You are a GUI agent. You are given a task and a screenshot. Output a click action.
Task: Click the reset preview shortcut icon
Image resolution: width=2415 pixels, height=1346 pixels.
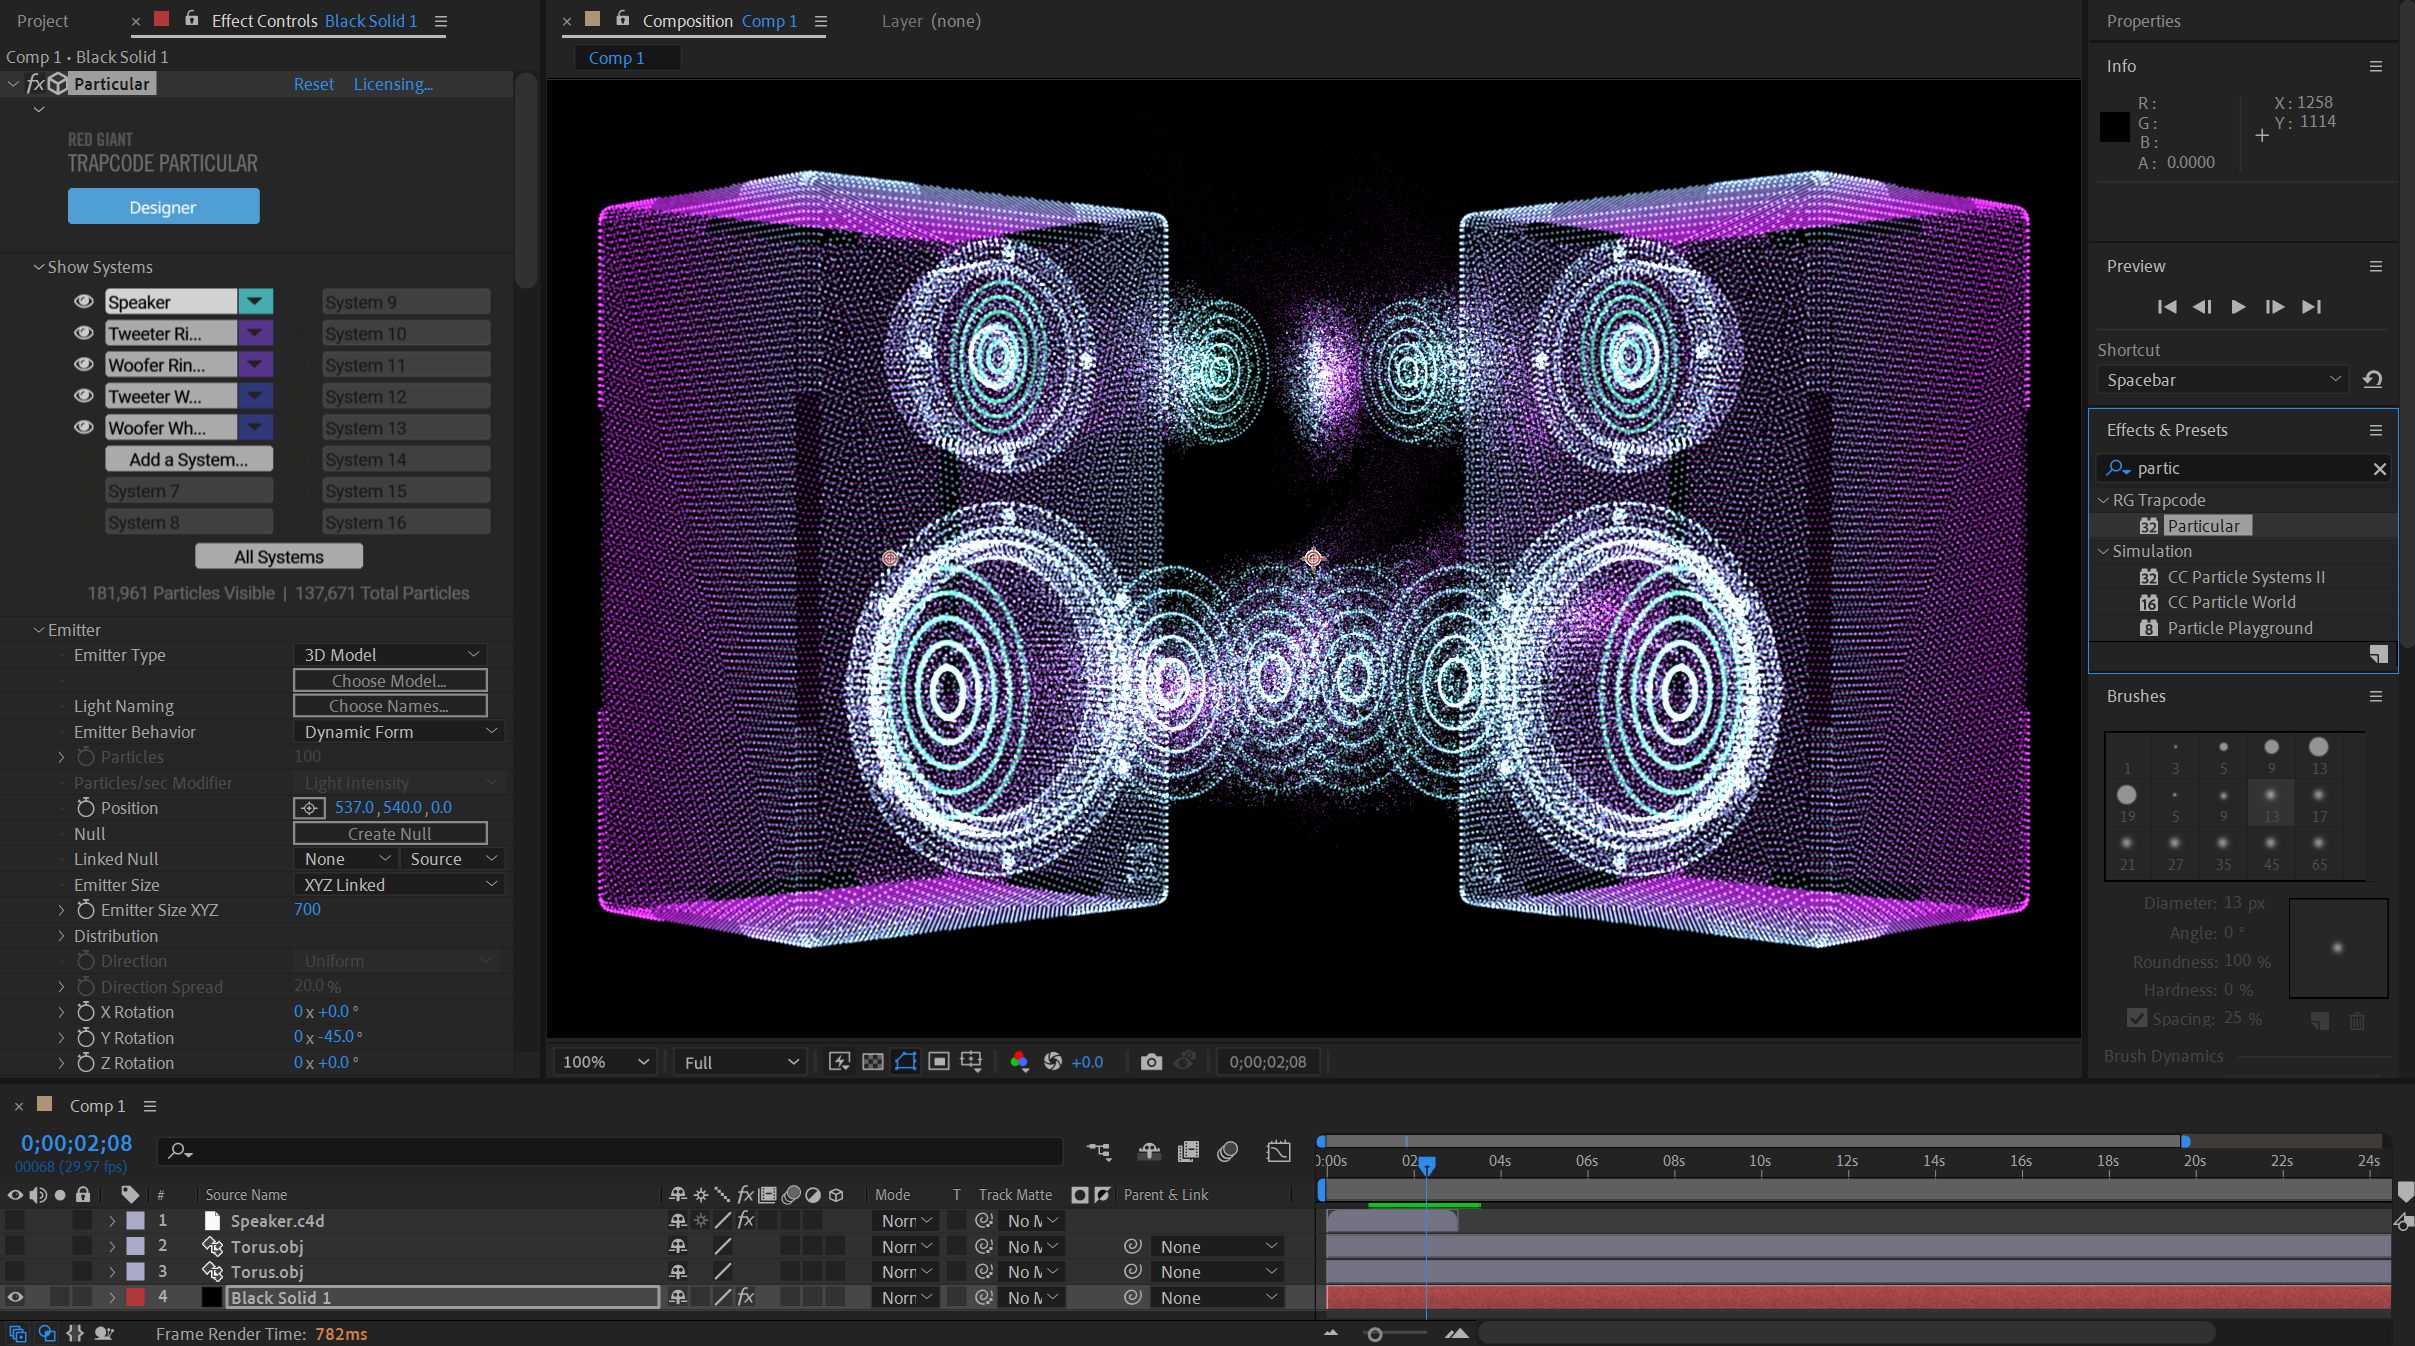(x=2373, y=380)
